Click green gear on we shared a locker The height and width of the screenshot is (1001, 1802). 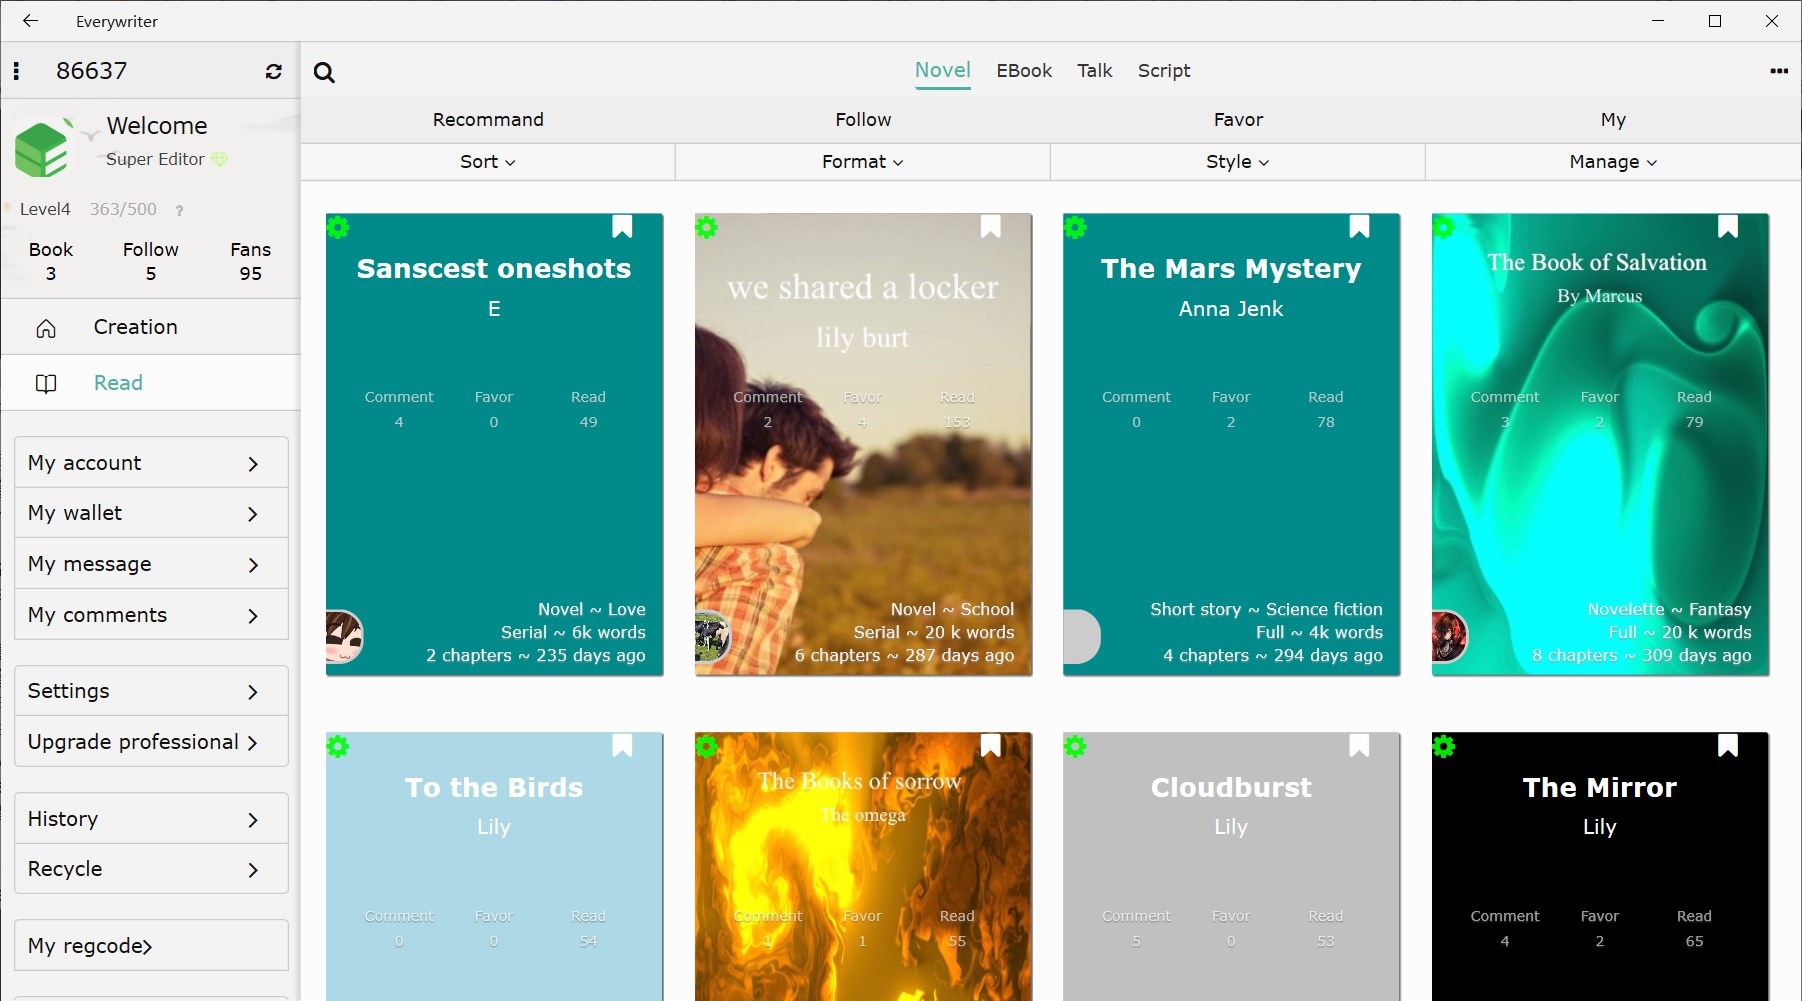click(707, 227)
